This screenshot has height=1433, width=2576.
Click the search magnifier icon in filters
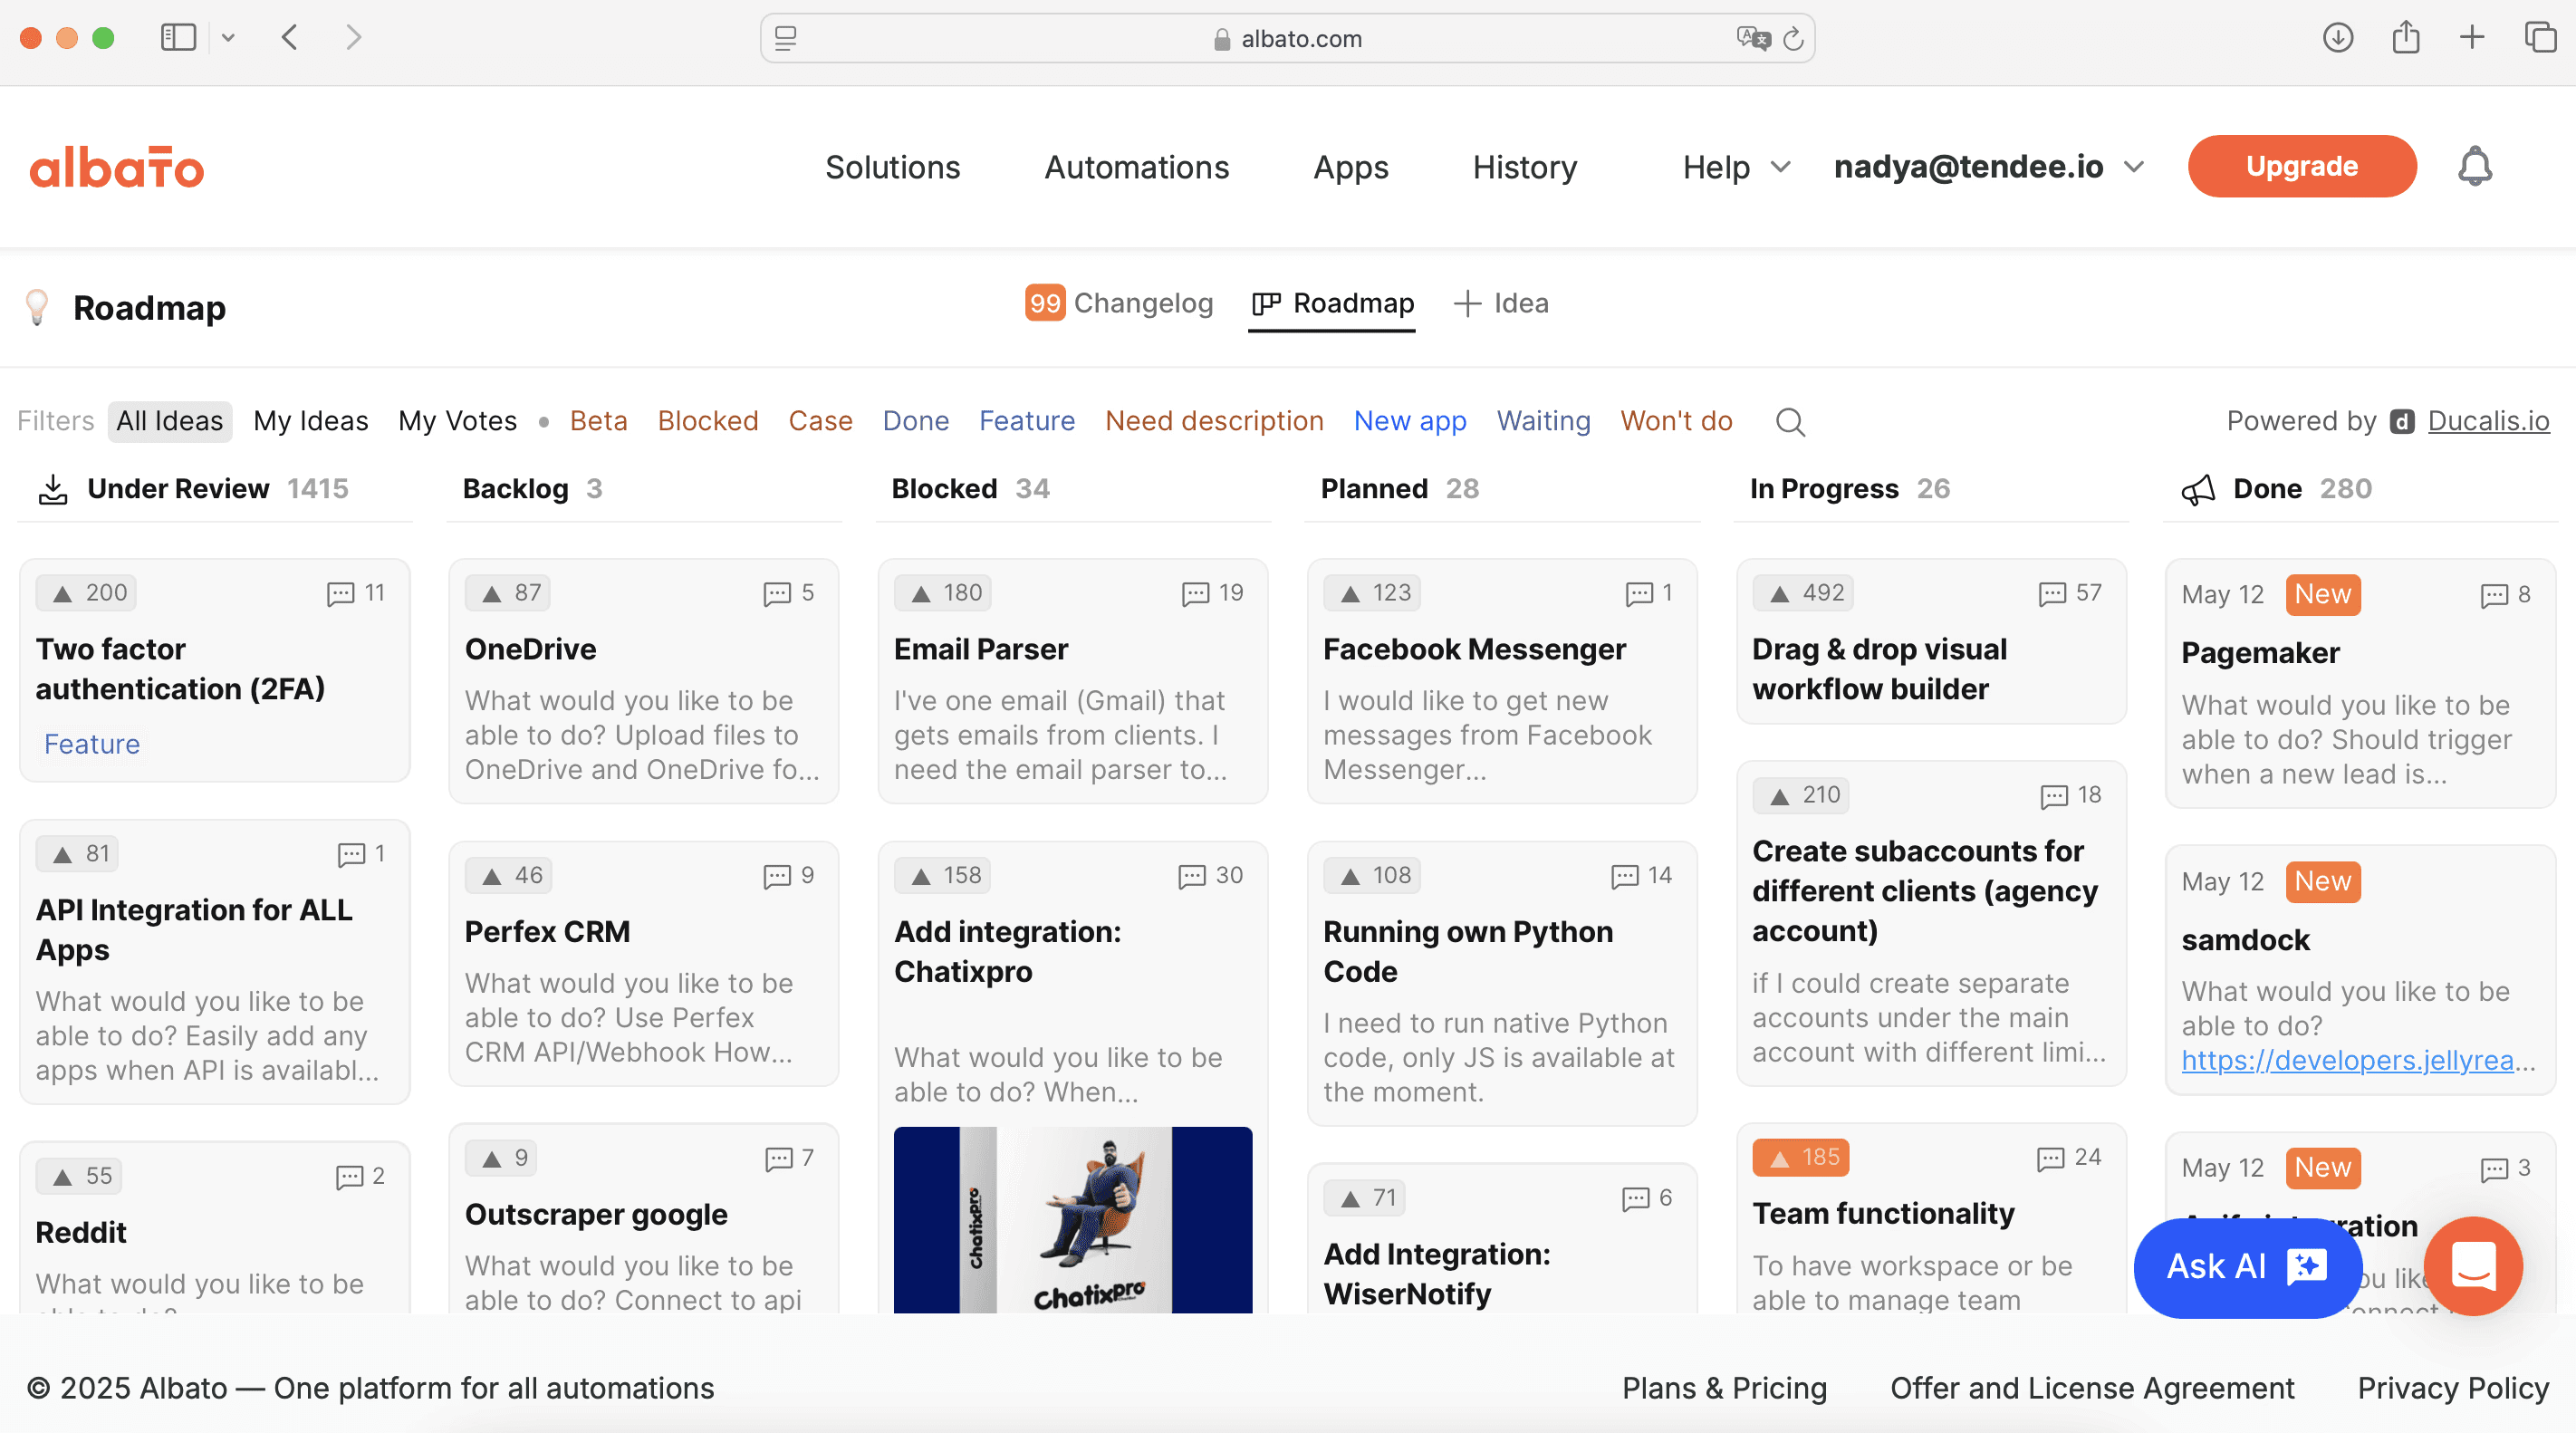(x=1790, y=422)
